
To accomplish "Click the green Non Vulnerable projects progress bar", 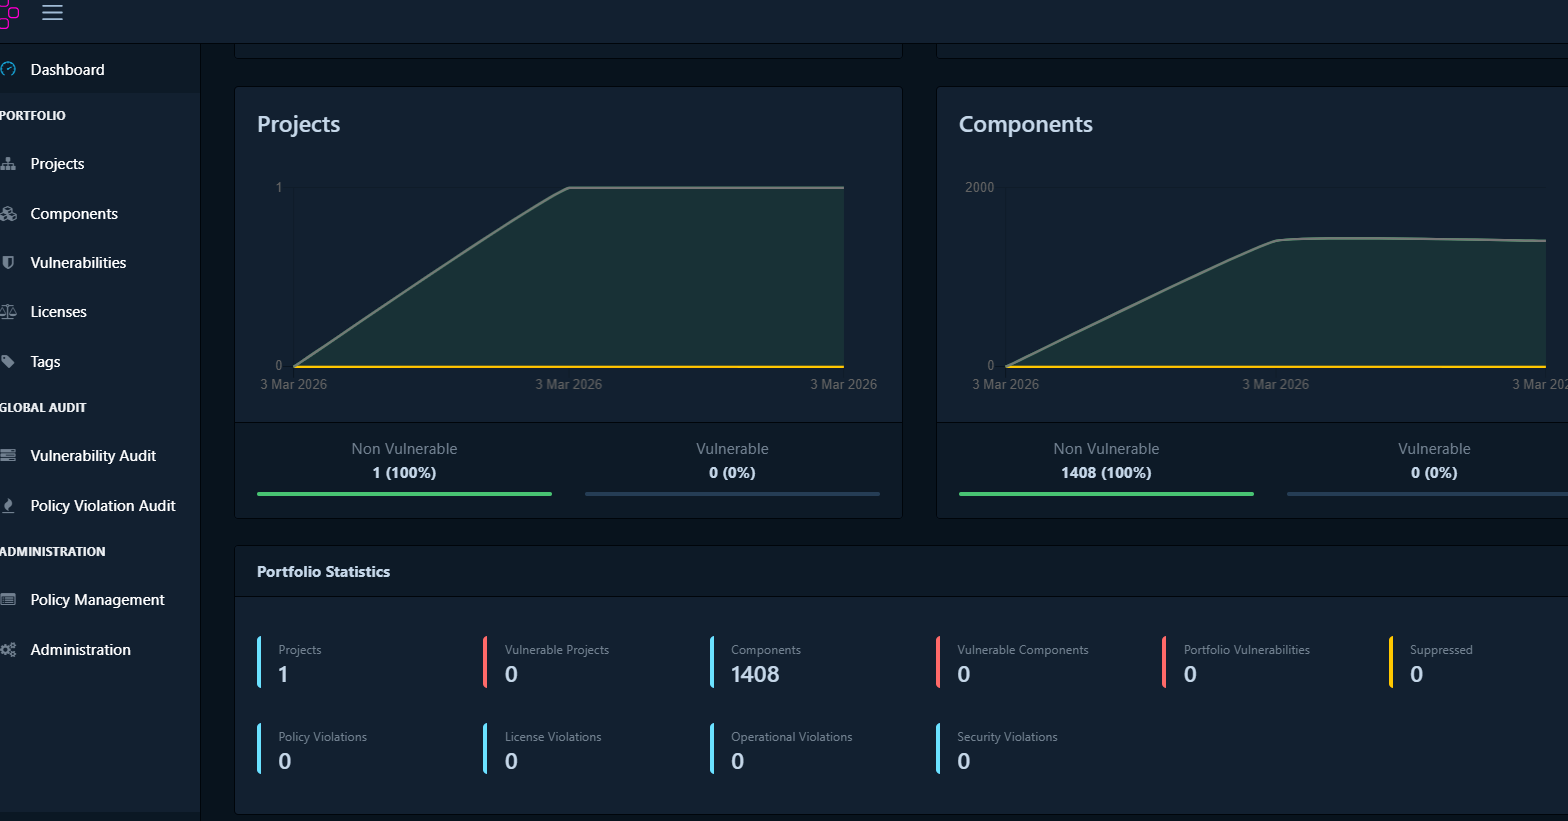I will (x=404, y=494).
